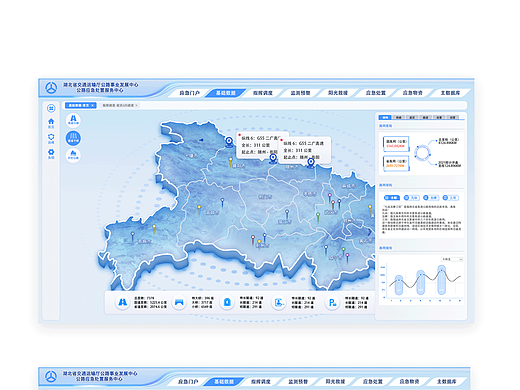Click the tallest highlighted bar in line chart

(x=442, y=280)
